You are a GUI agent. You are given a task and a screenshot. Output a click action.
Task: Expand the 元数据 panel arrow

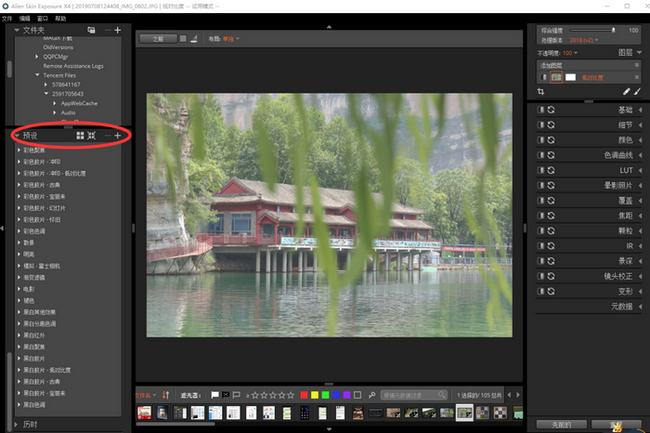[x=640, y=307]
